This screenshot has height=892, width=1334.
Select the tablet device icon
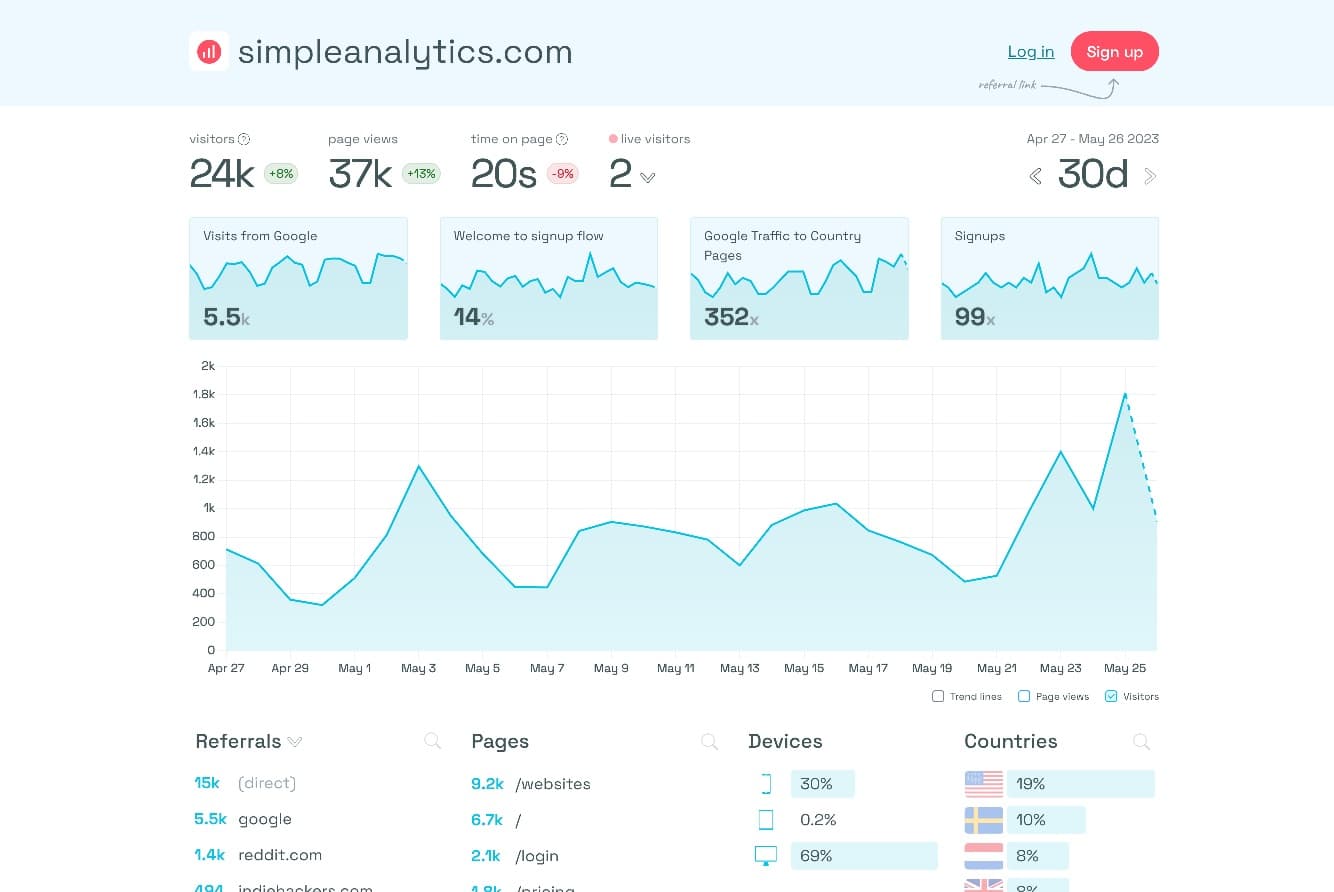pos(766,820)
